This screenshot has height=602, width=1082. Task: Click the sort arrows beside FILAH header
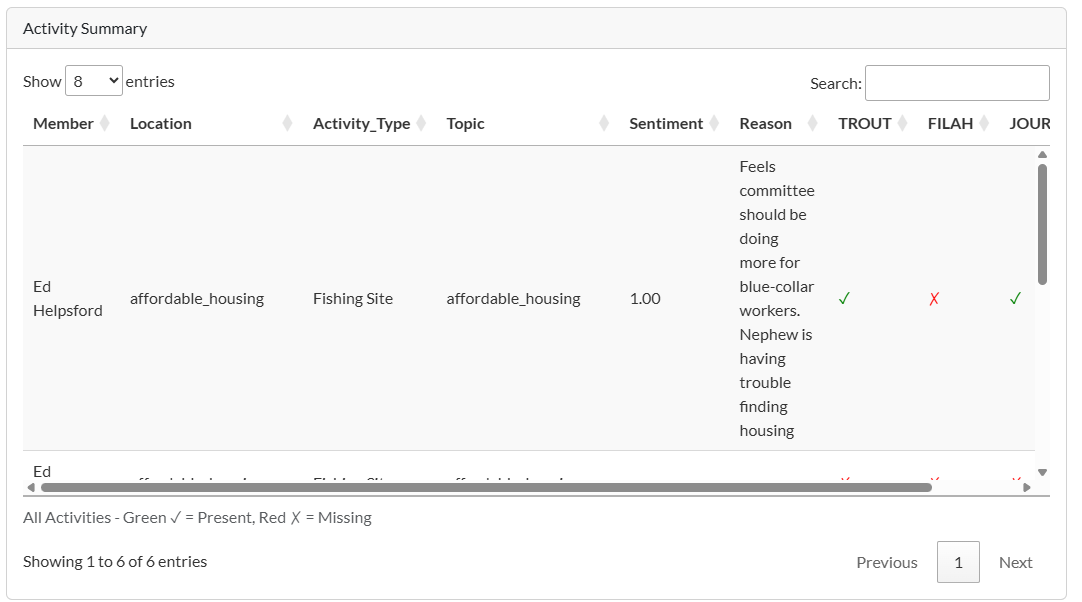(984, 124)
